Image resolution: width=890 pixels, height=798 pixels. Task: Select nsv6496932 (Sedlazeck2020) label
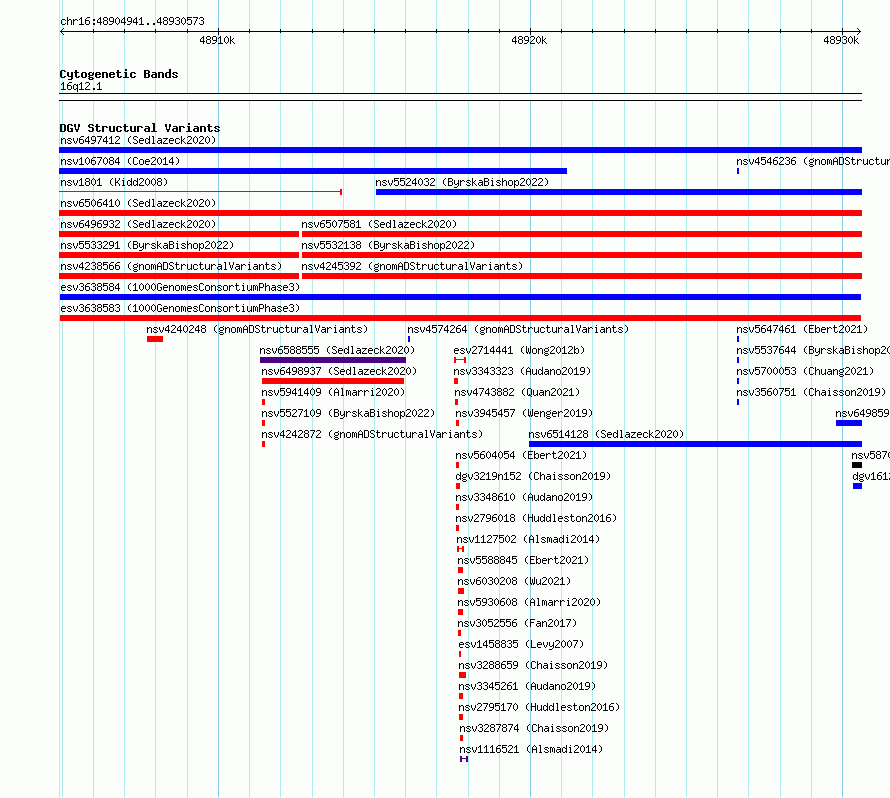click(138, 224)
